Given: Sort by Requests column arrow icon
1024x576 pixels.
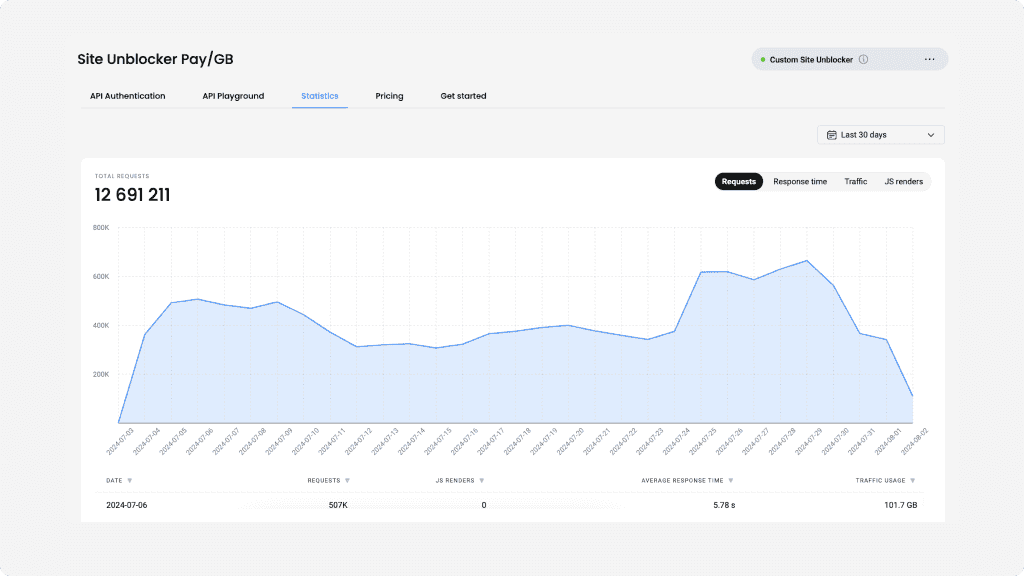Looking at the screenshot, I should click(347, 481).
